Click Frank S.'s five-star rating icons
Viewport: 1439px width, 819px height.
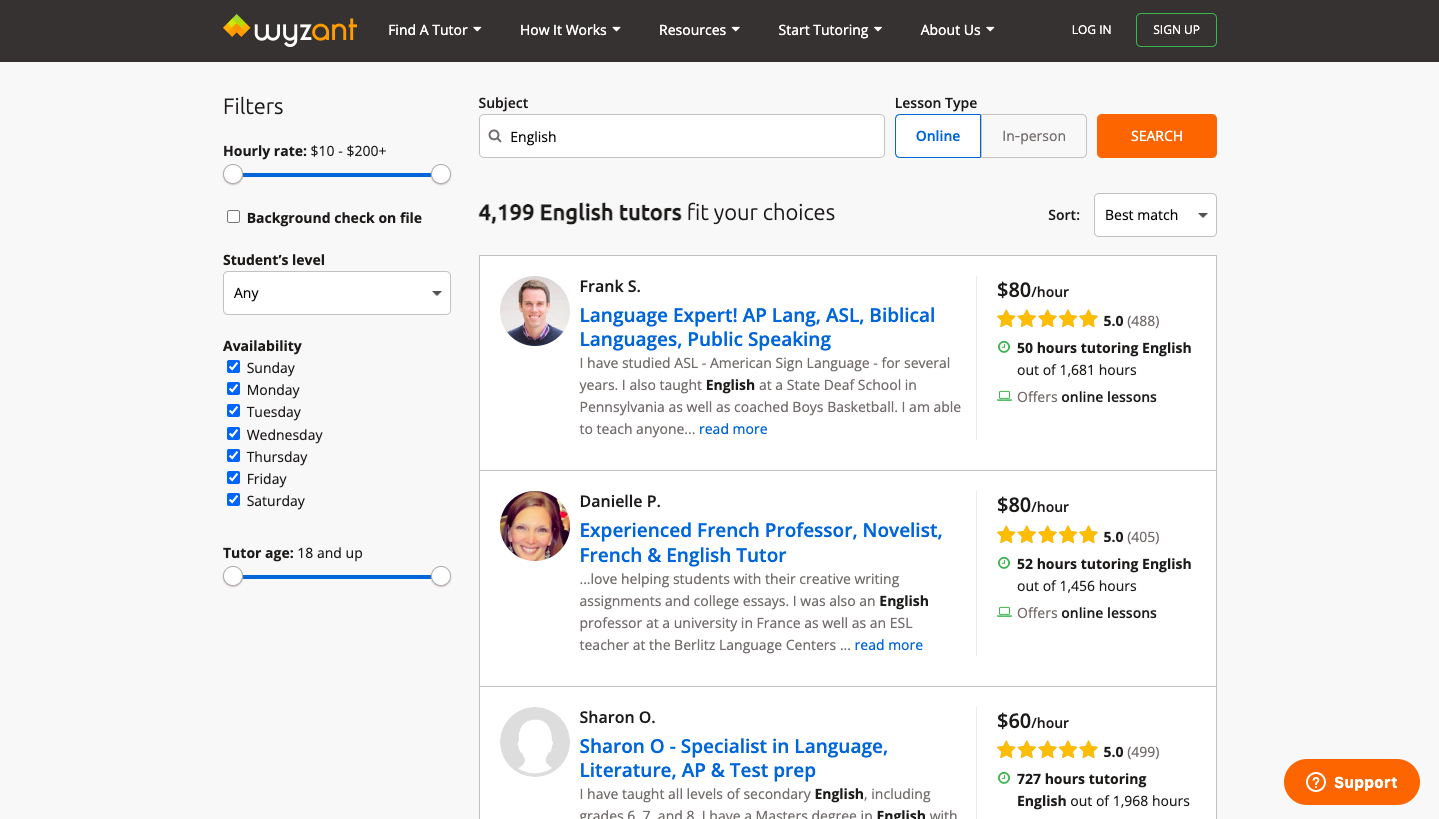pos(1047,320)
